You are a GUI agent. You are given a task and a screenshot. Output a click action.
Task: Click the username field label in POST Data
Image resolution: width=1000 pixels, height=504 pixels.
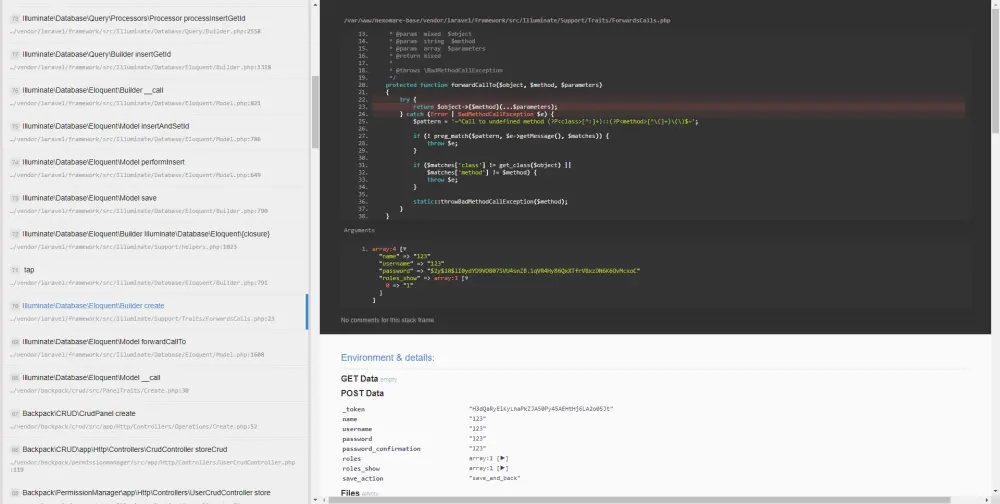click(x=357, y=429)
